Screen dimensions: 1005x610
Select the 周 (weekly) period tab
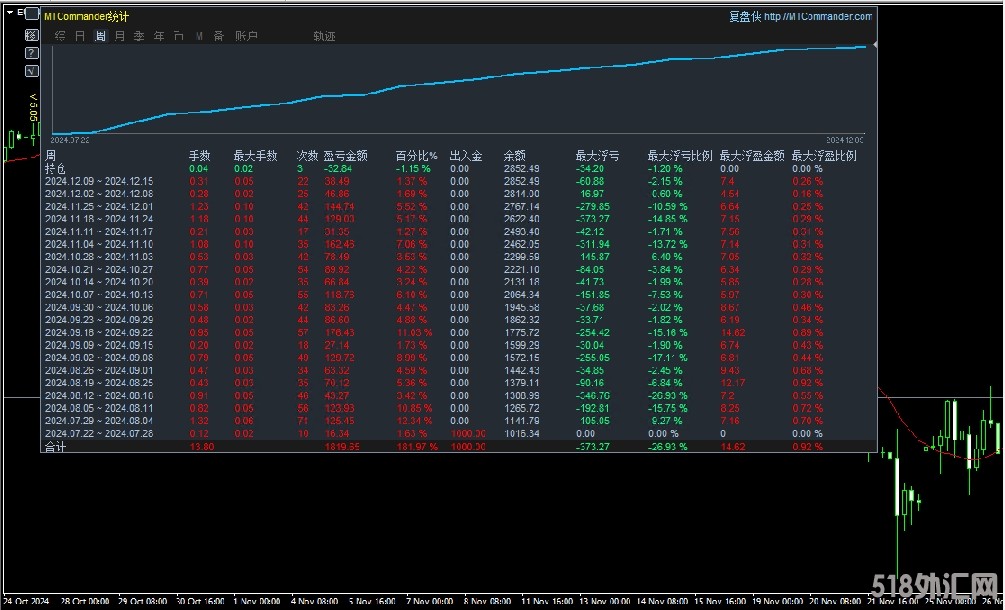pos(100,36)
